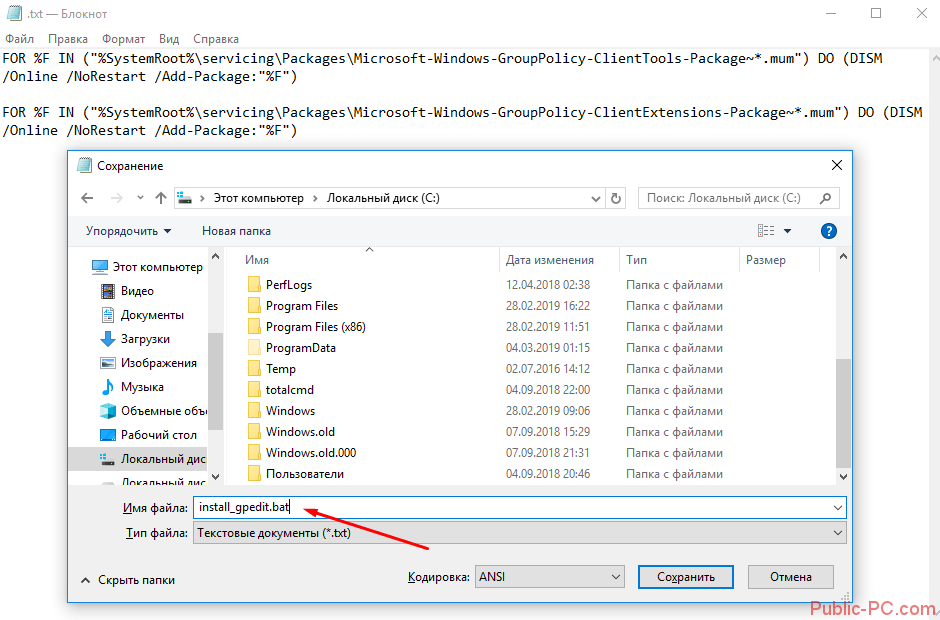Viewport: 940px width, 620px height.
Task: Click the search magnifier icon
Action: [825, 198]
